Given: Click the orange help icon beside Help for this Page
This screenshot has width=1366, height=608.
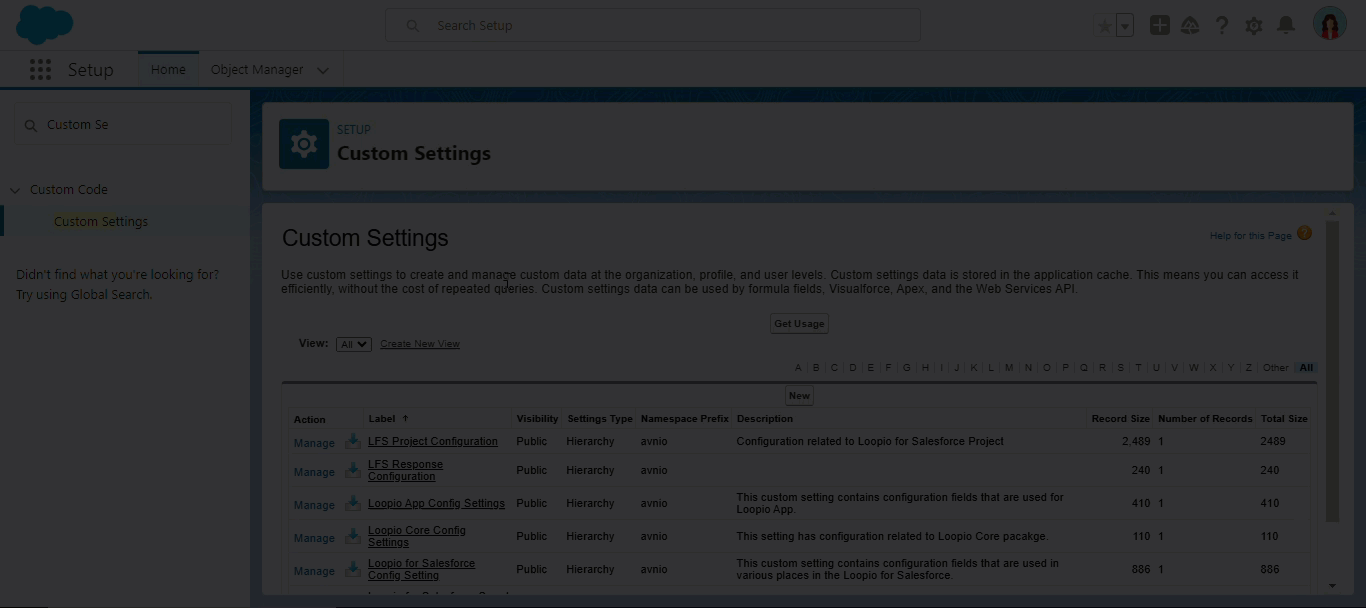Looking at the screenshot, I should click(x=1304, y=233).
